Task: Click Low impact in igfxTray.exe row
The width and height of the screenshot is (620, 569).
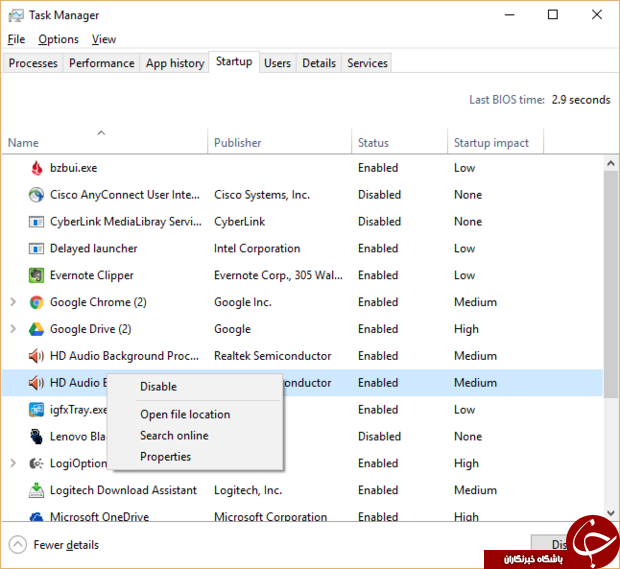Action: [464, 410]
